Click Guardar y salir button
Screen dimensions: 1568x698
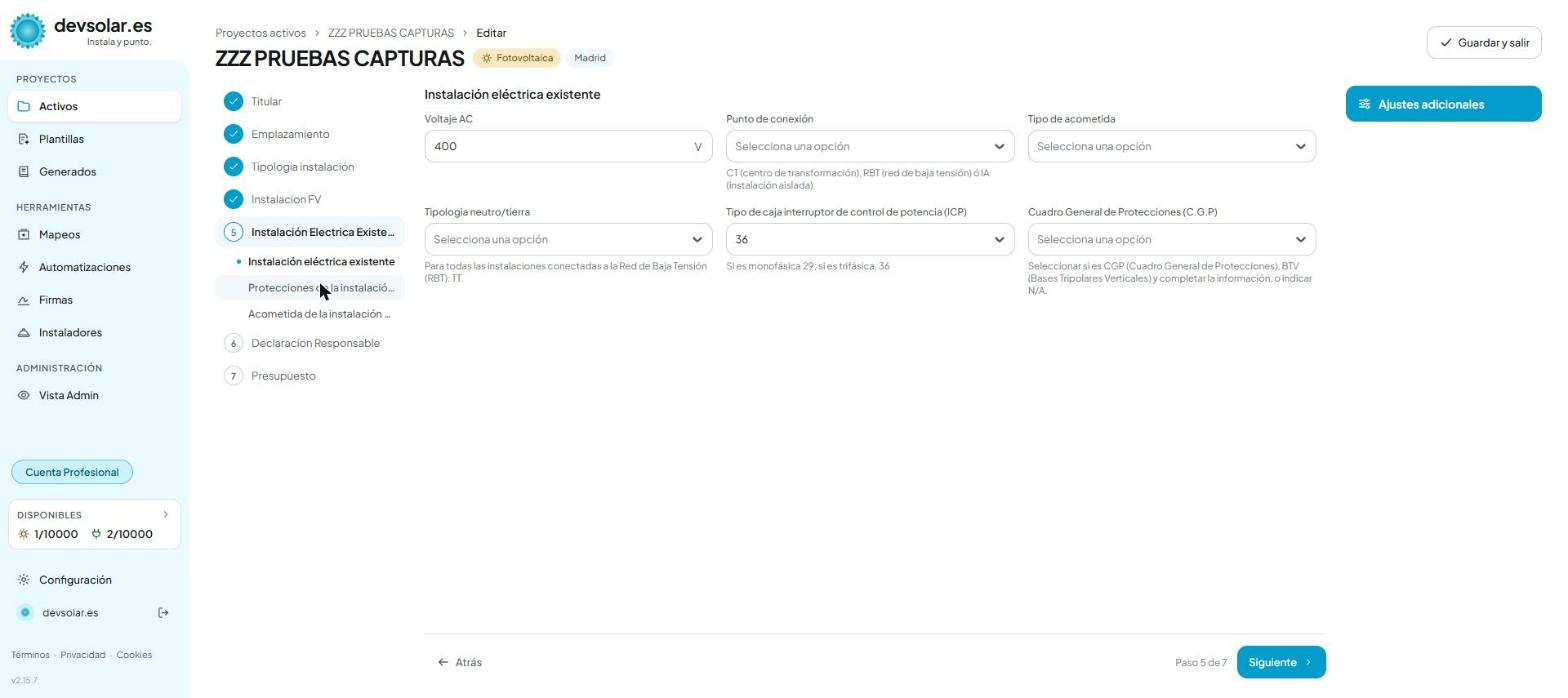[x=1484, y=43]
